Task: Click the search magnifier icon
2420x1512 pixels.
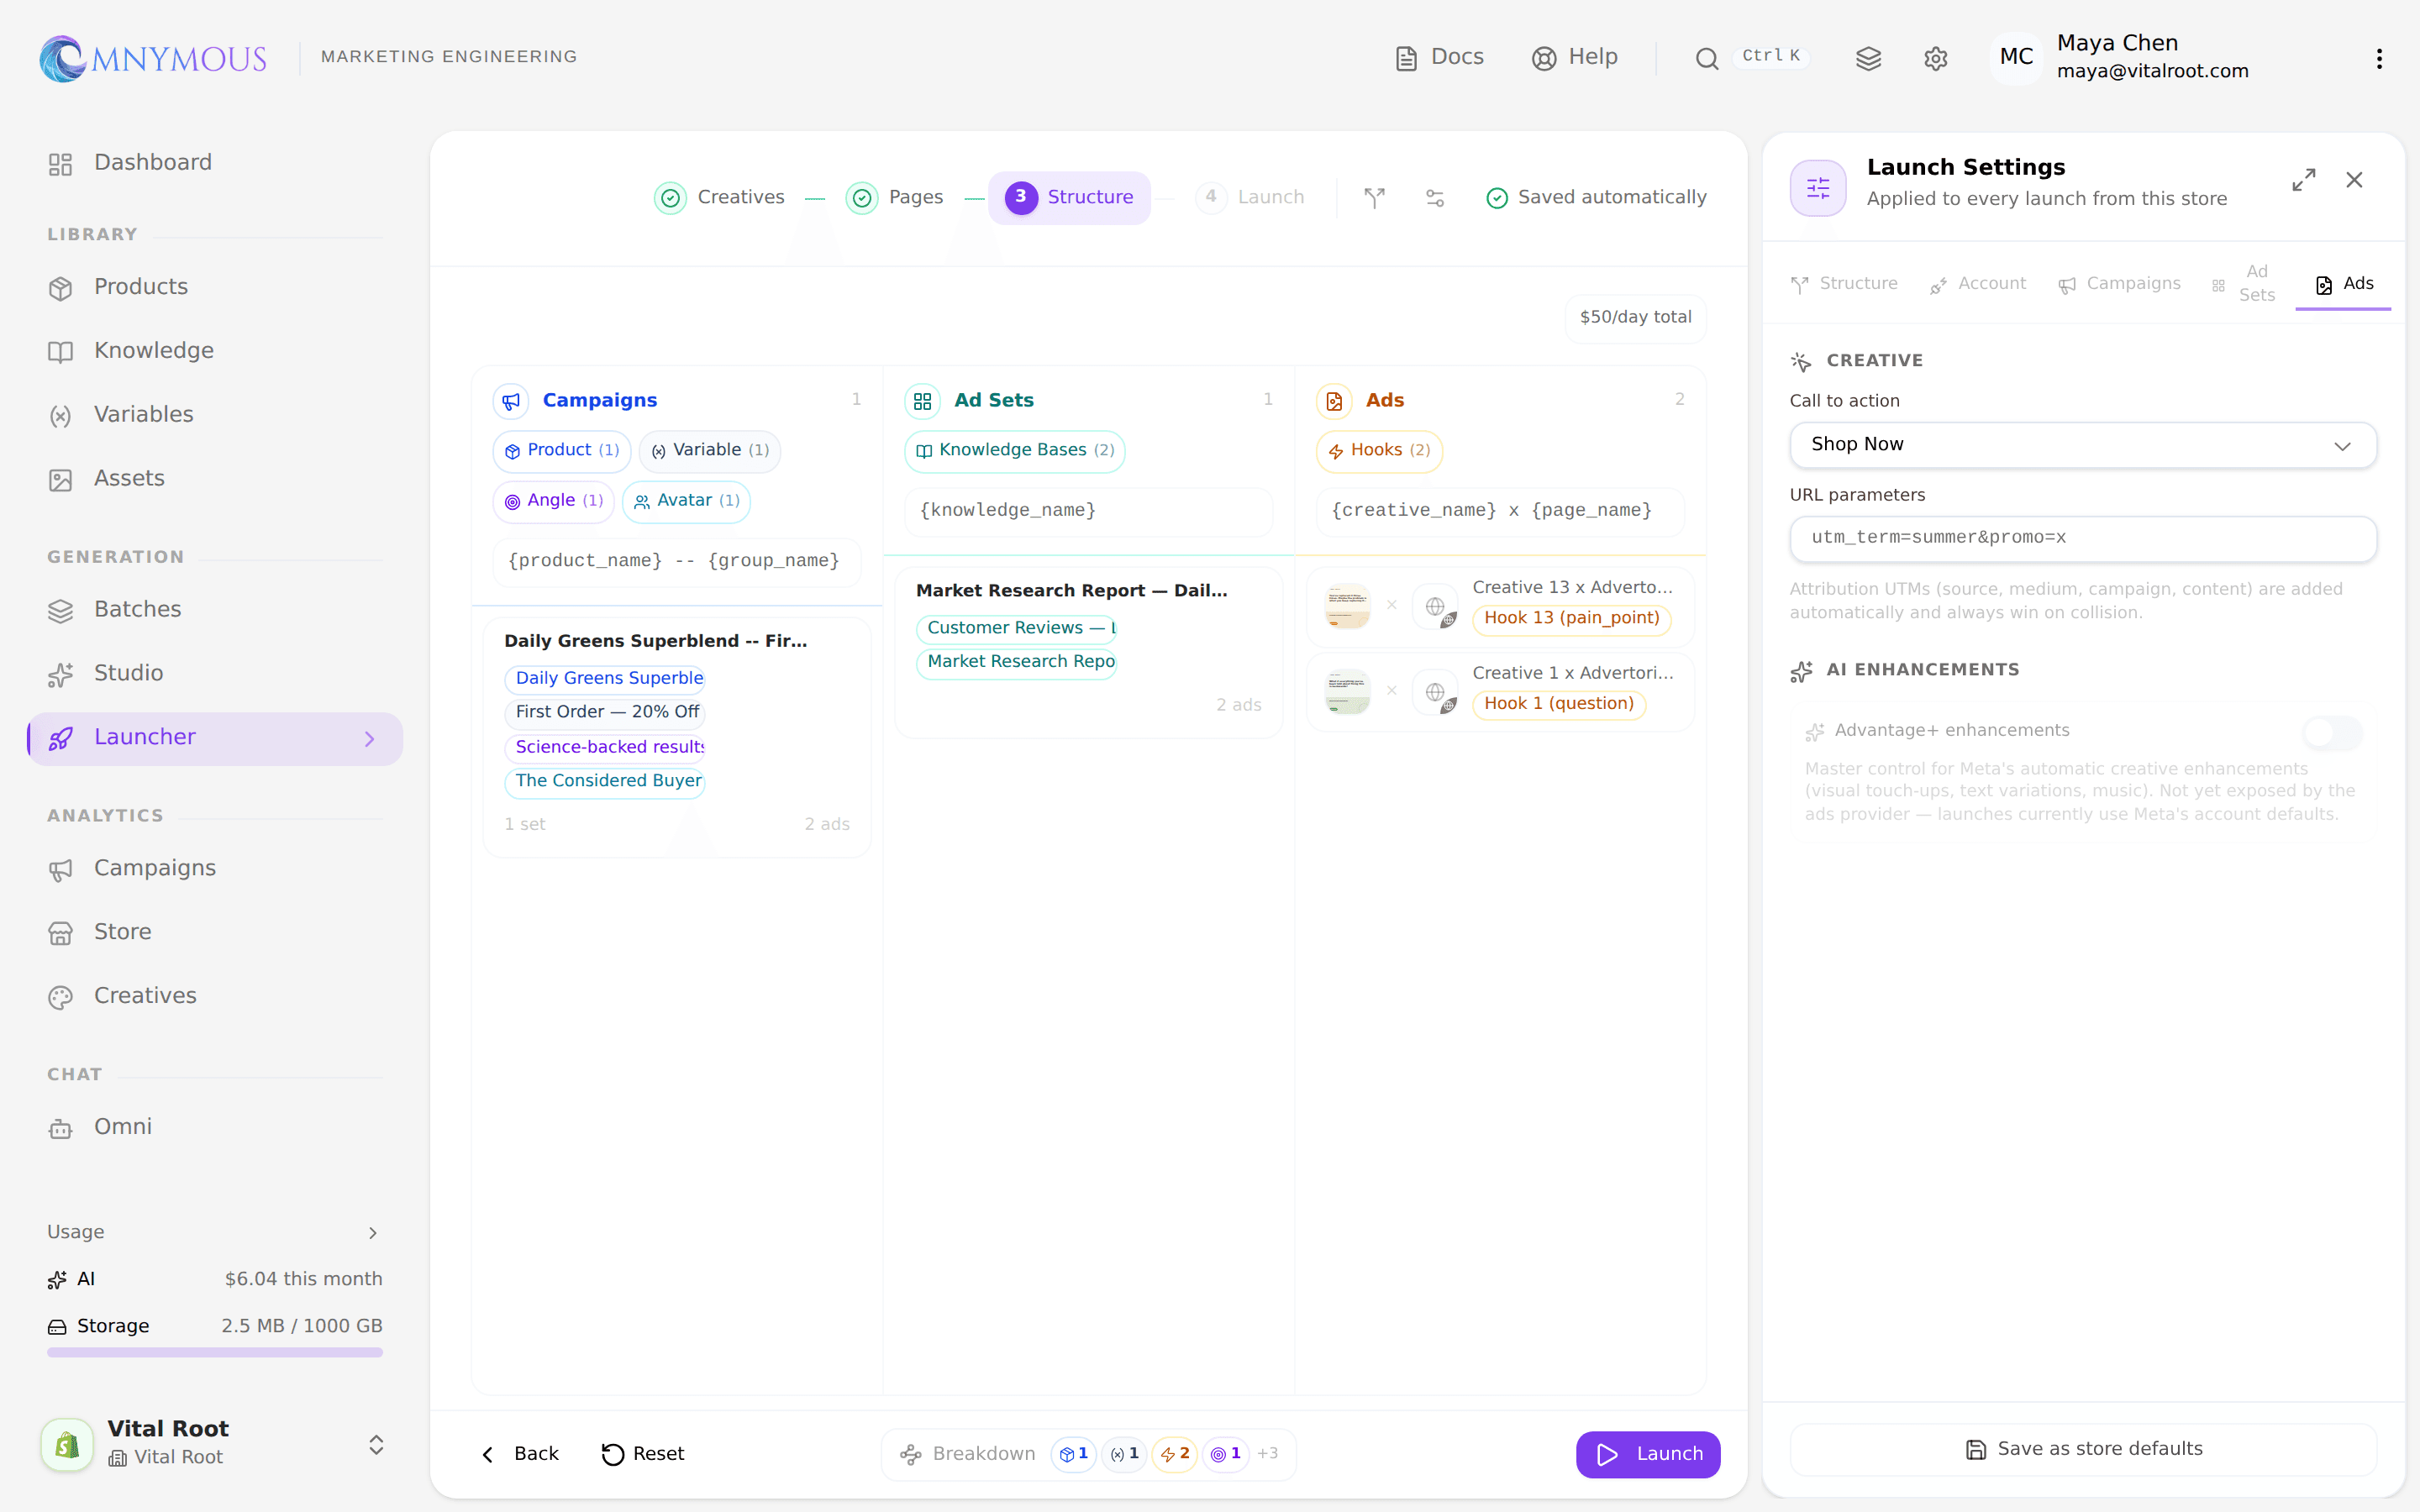Action: 1707,59
